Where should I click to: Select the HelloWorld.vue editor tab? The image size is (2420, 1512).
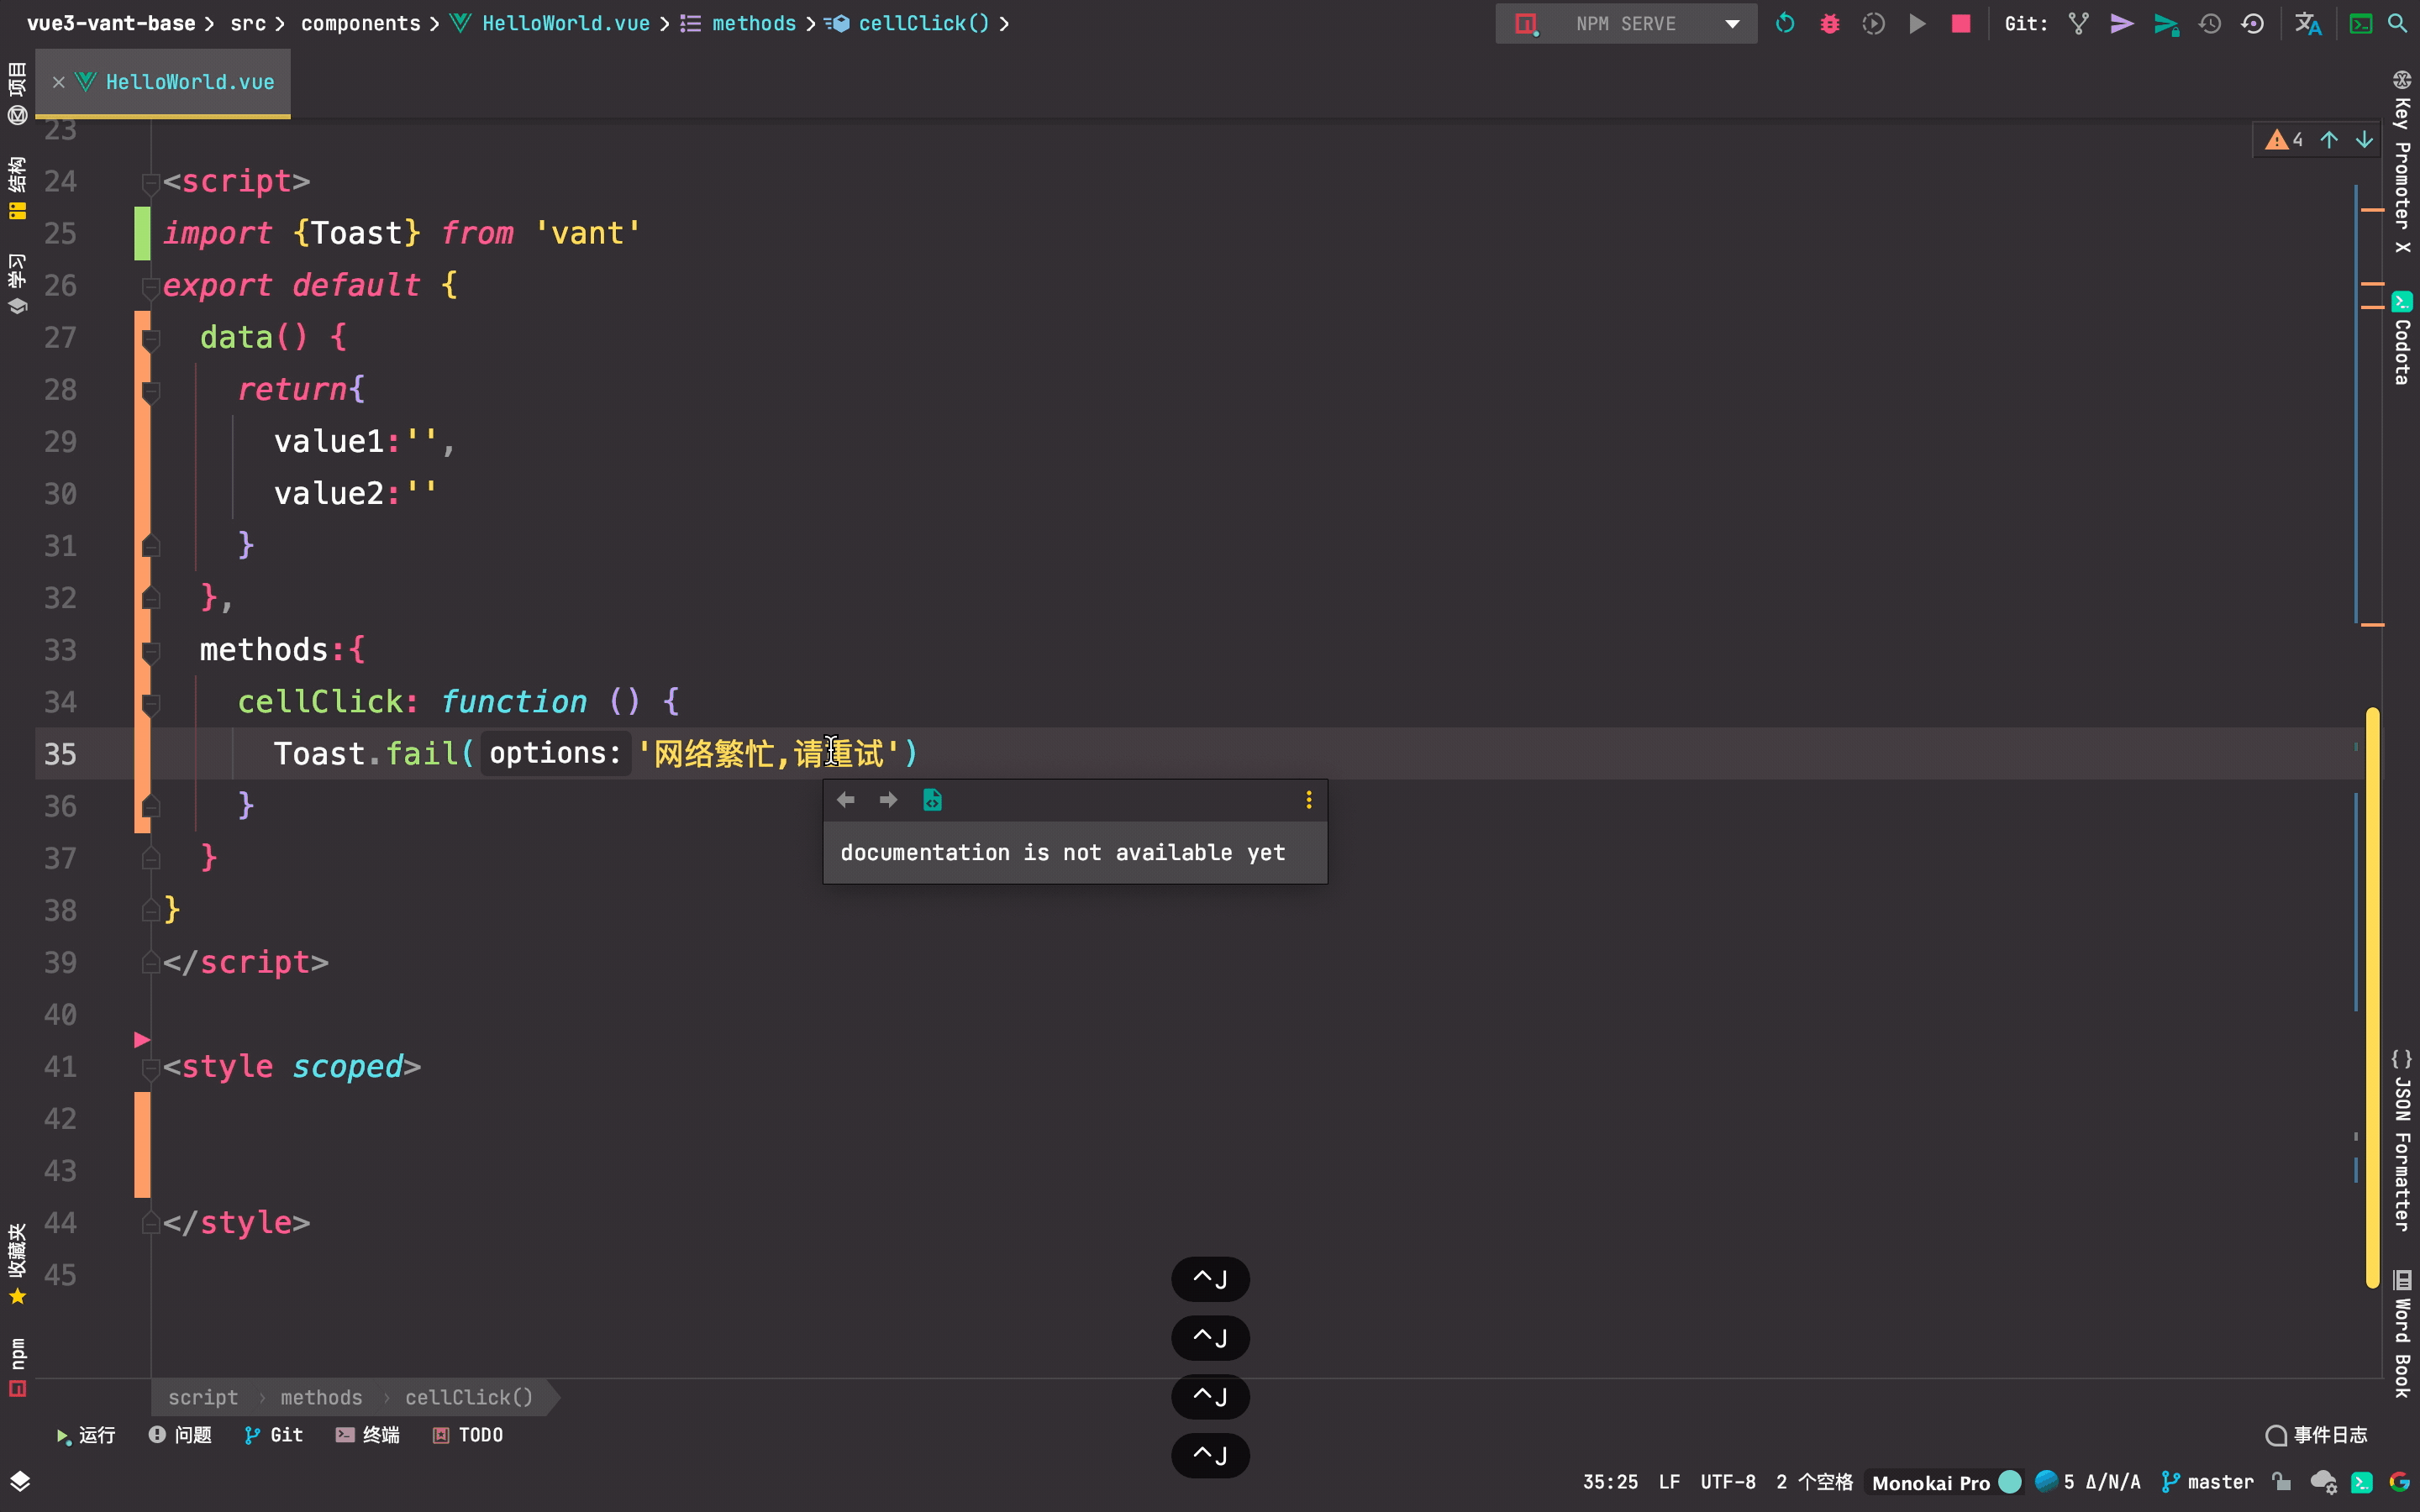pos(189,82)
